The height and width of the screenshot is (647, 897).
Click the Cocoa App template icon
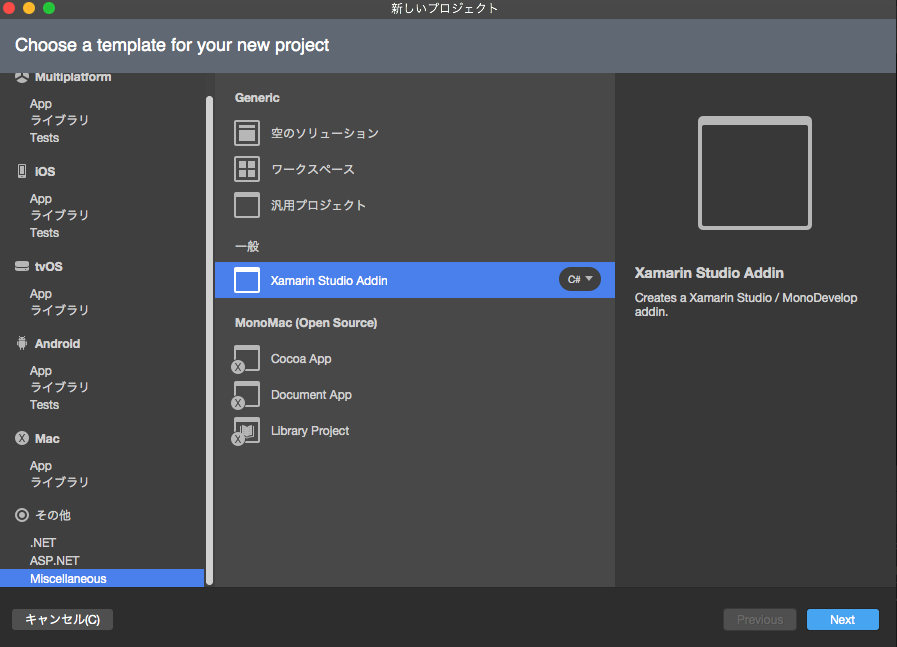click(x=245, y=359)
